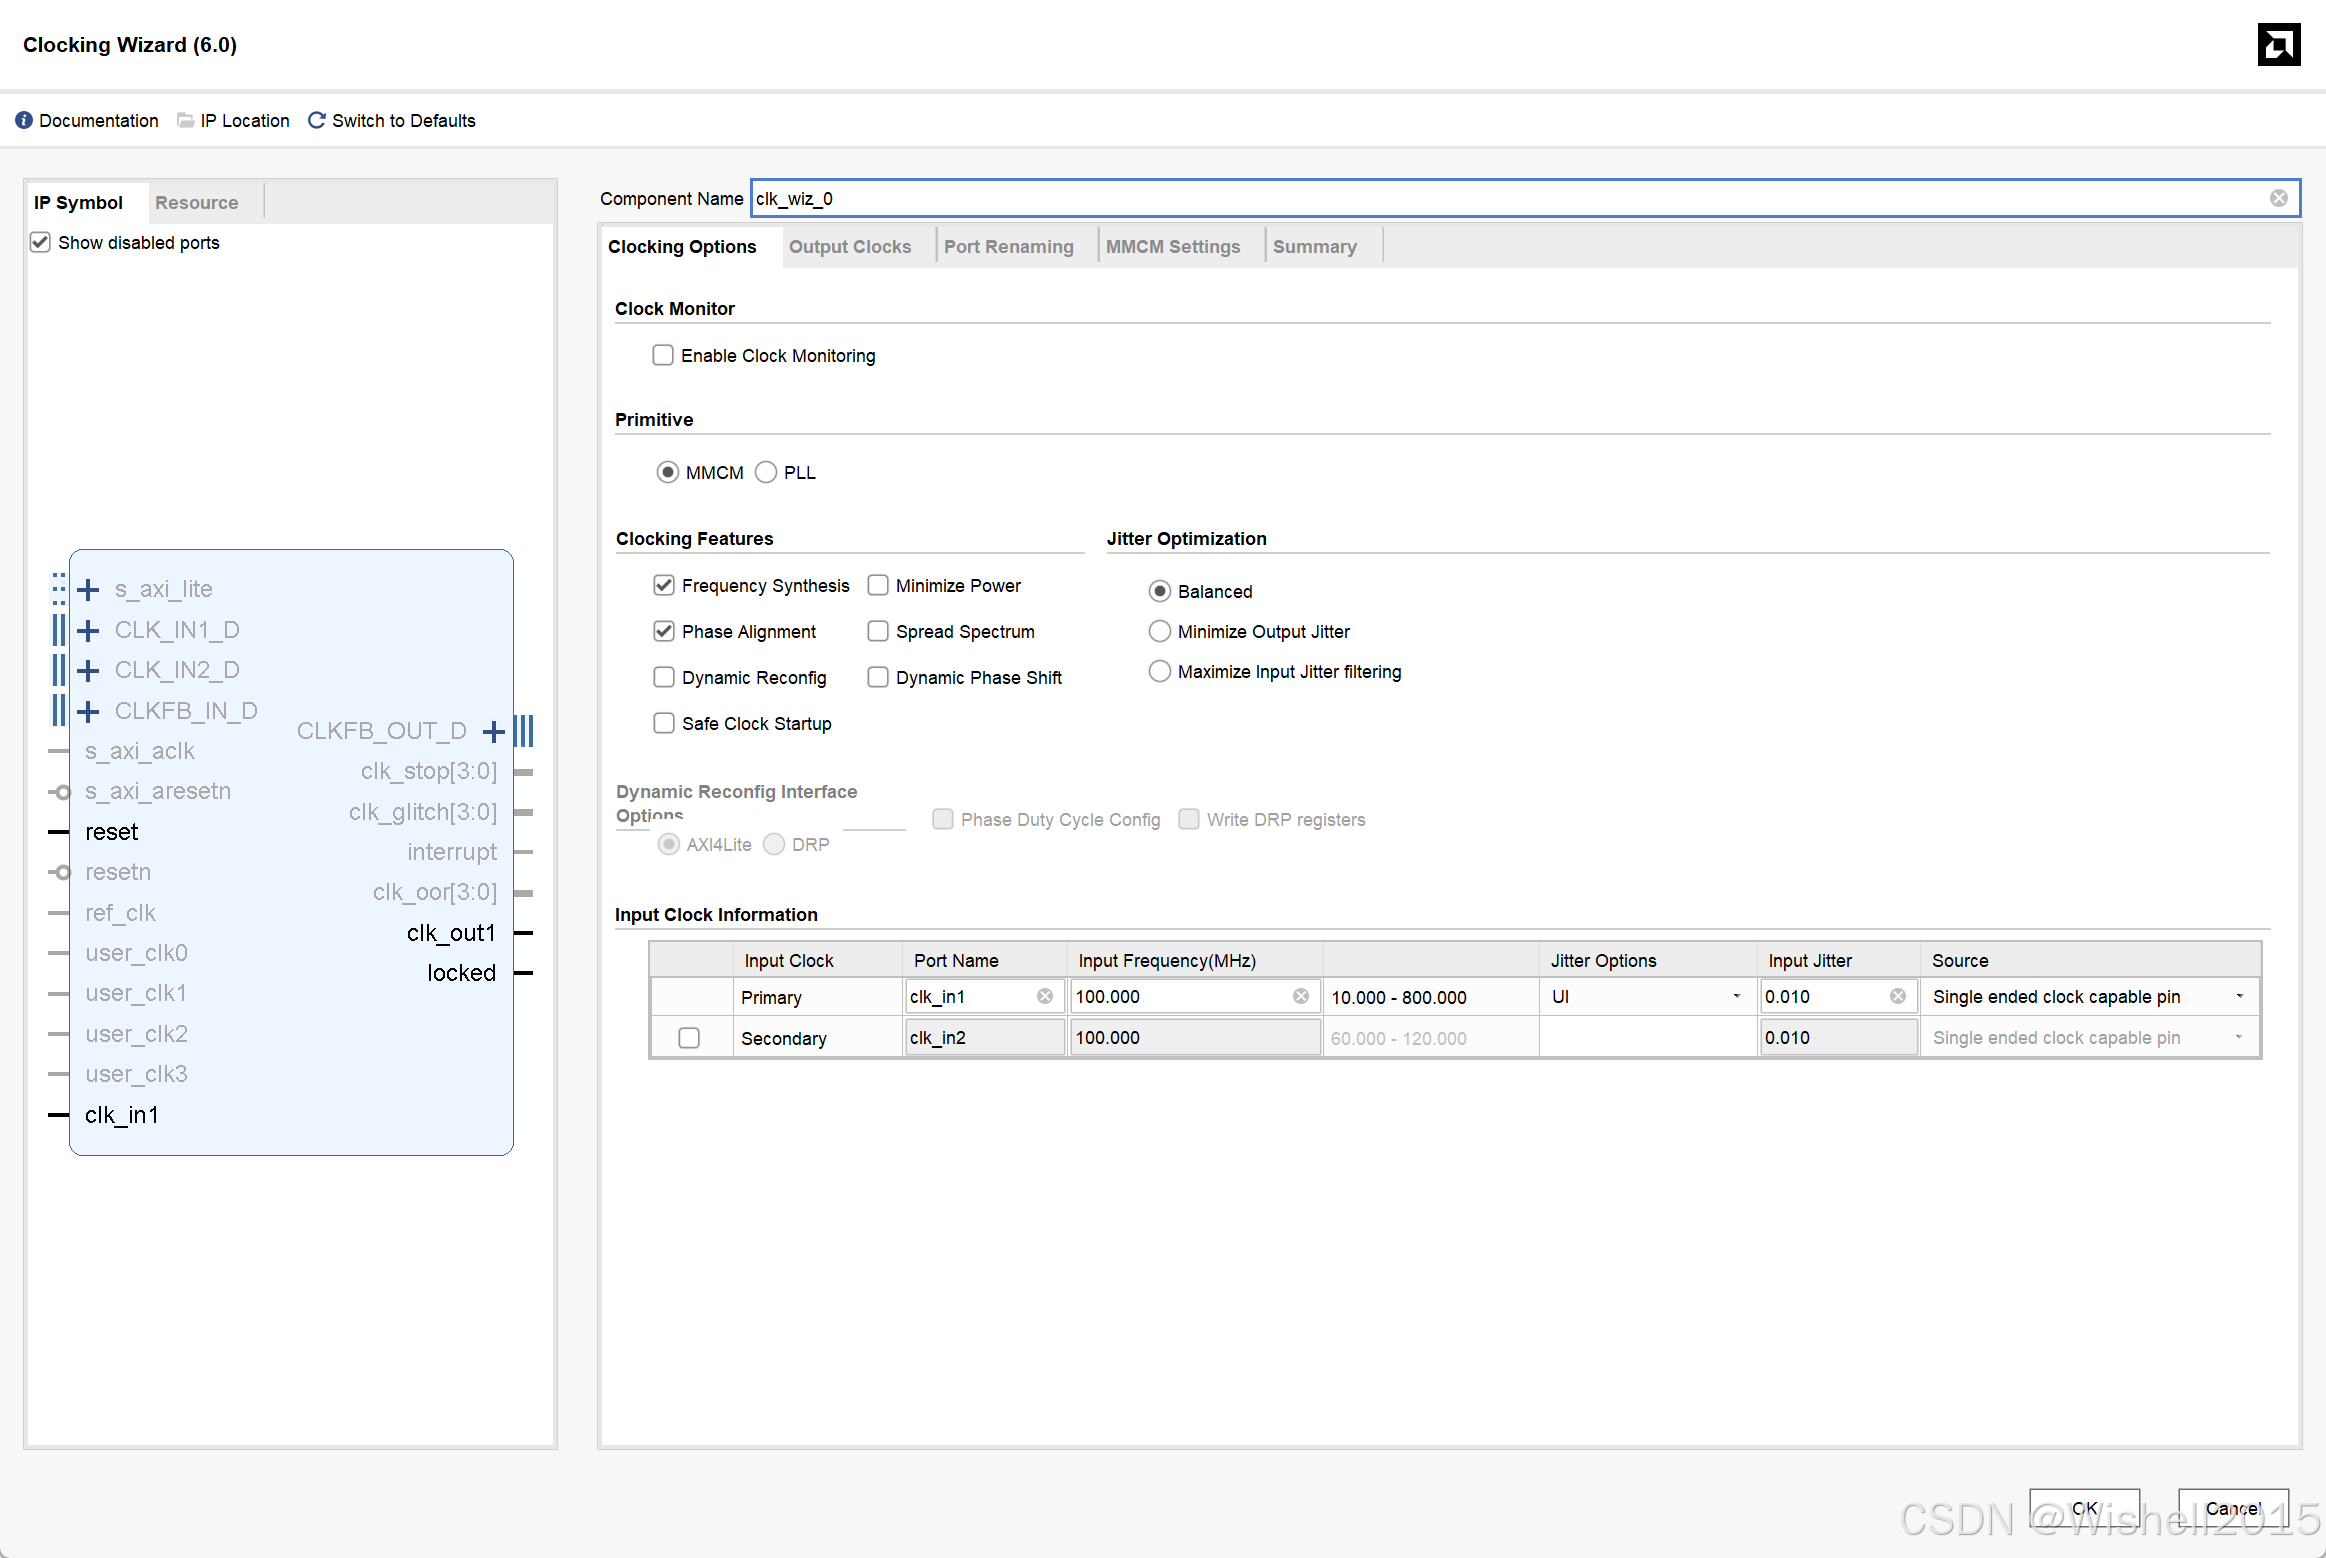2326x1558 pixels.
Task: Select the PLL primitive option
Action: point(766,472)
